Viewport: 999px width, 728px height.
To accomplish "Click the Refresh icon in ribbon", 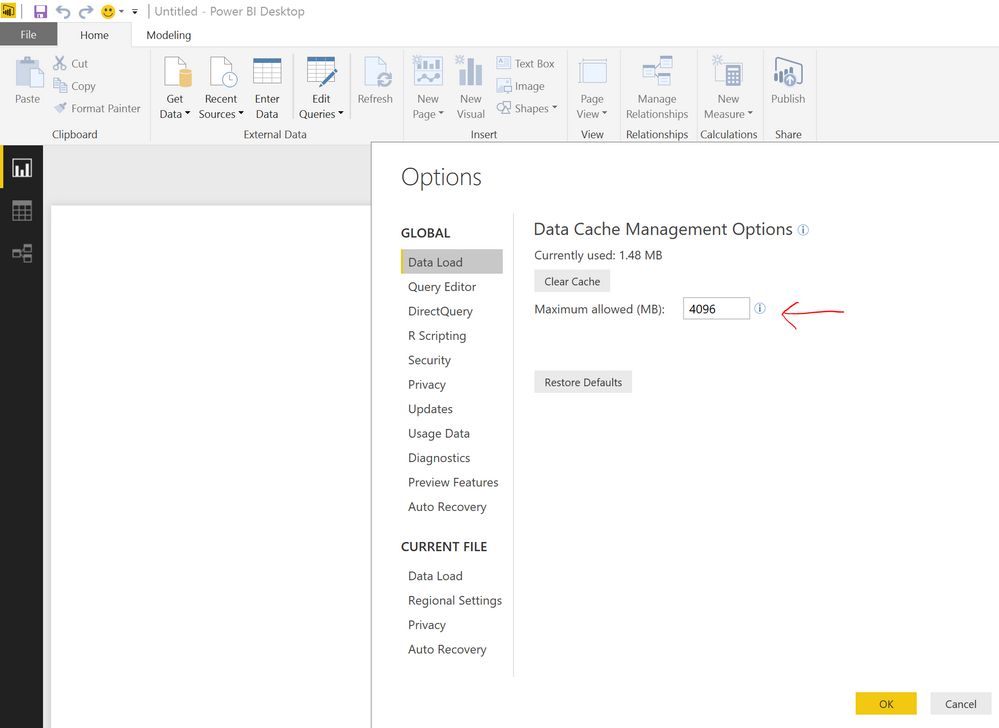I will 375,71.
